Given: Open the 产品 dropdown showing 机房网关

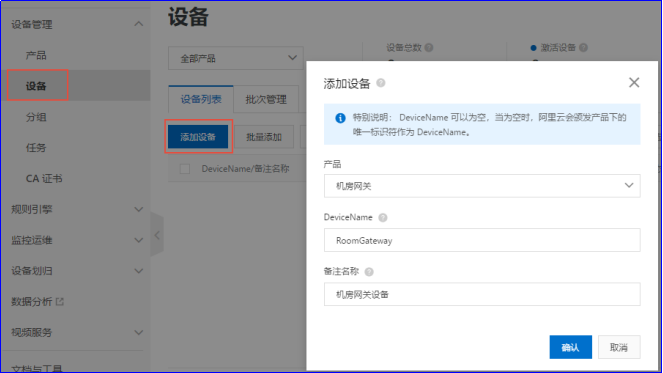Looking at the screenshot, I should point(482,186).
